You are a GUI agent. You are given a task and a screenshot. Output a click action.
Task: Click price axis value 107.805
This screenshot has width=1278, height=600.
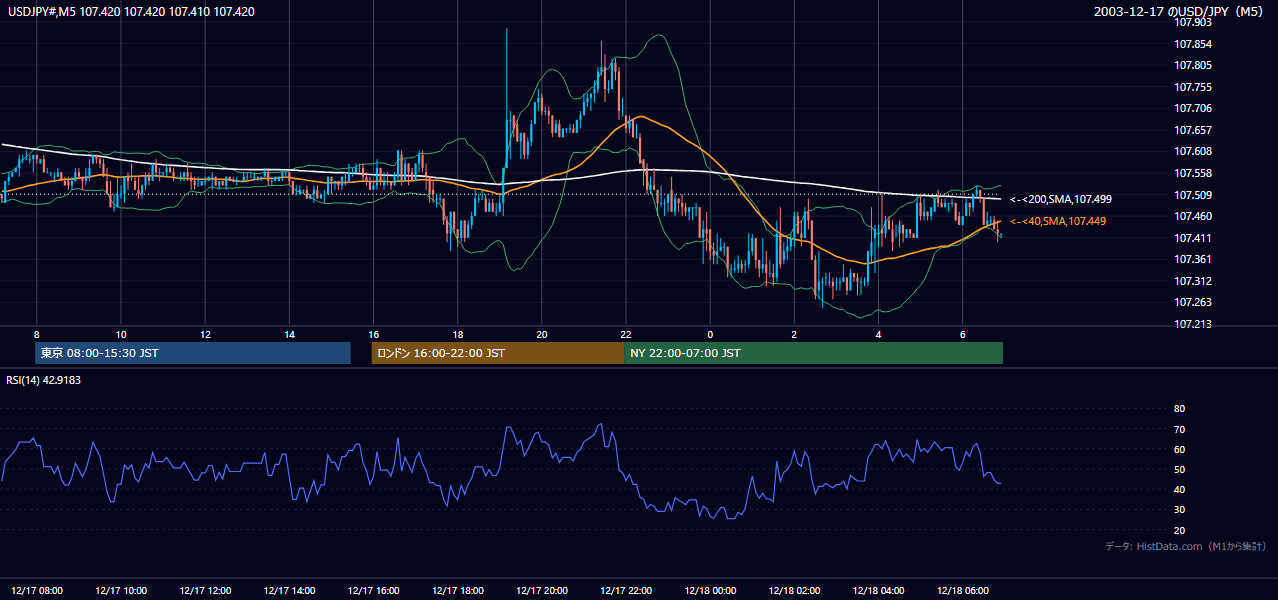1192,65
